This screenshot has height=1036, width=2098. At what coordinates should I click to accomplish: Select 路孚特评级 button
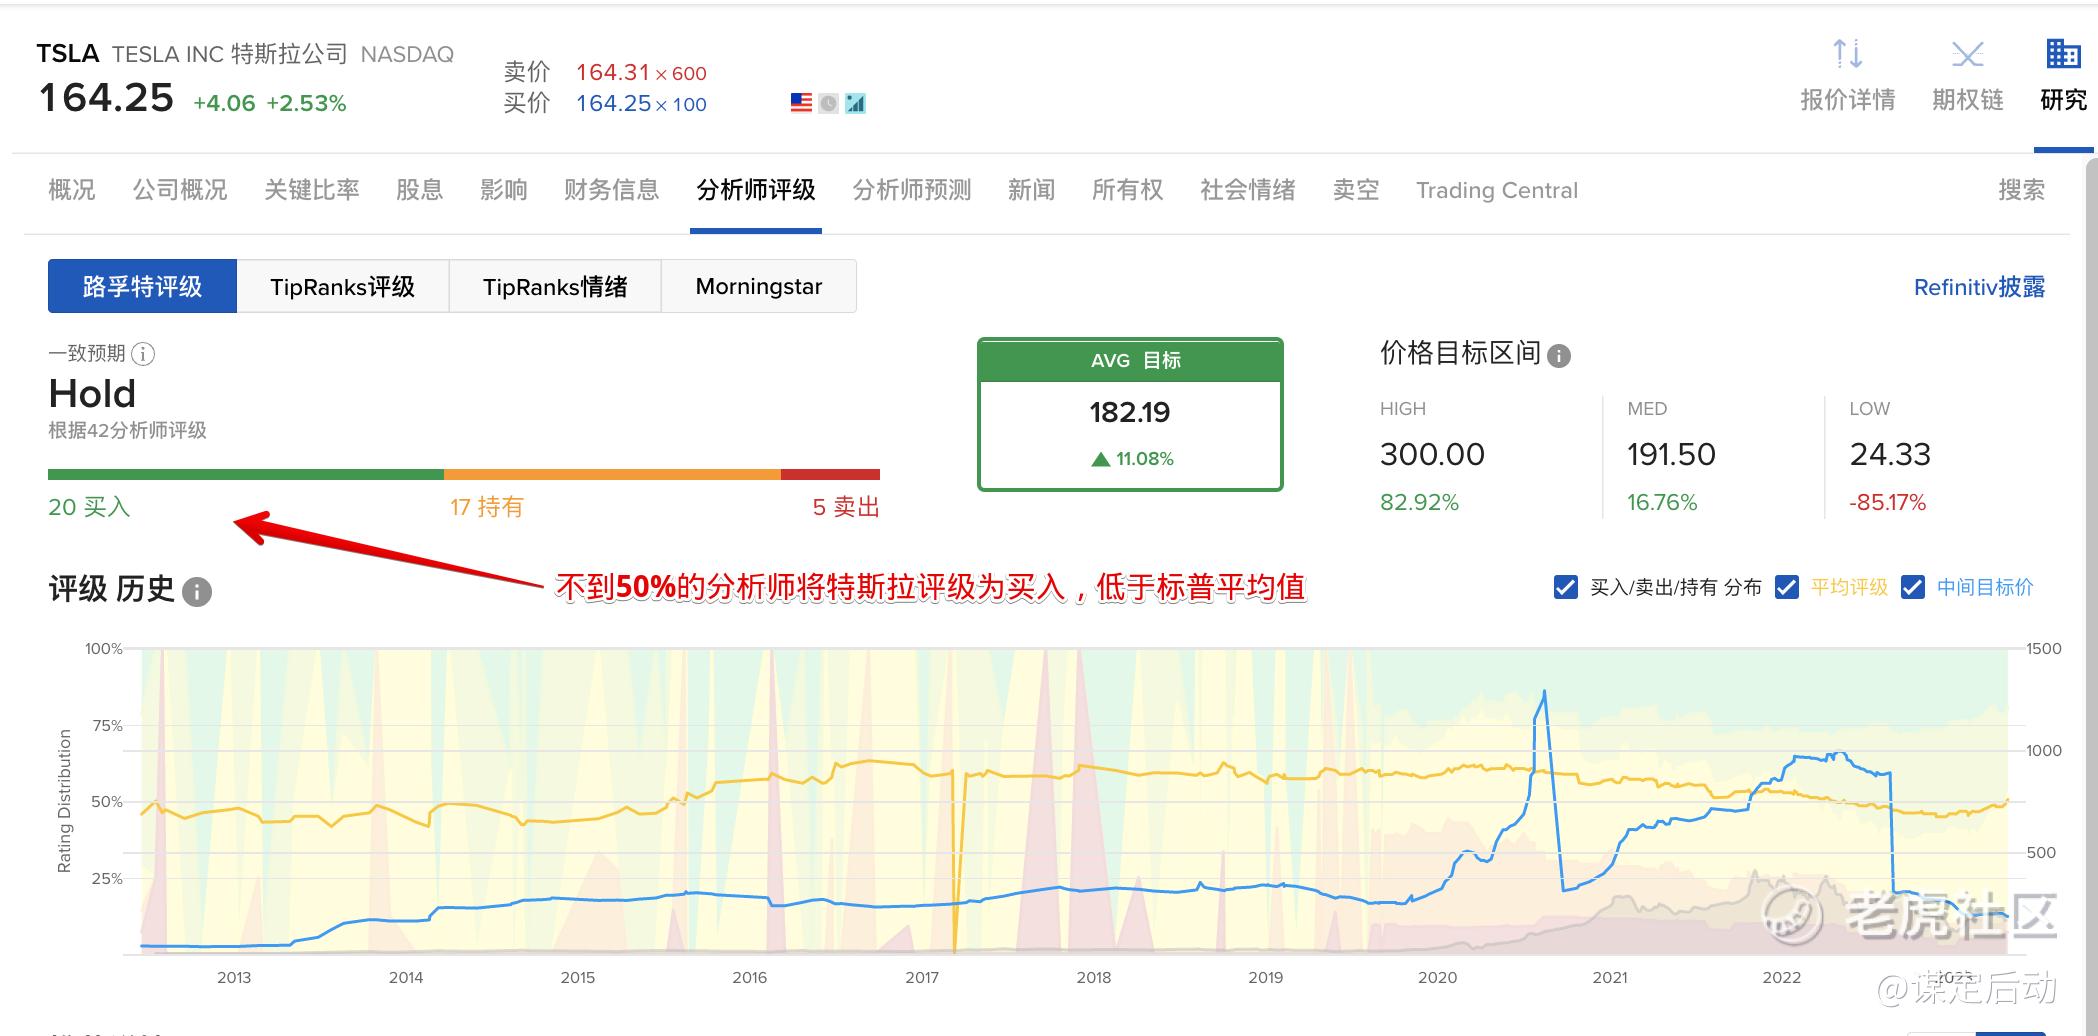(x=142, y=286)
